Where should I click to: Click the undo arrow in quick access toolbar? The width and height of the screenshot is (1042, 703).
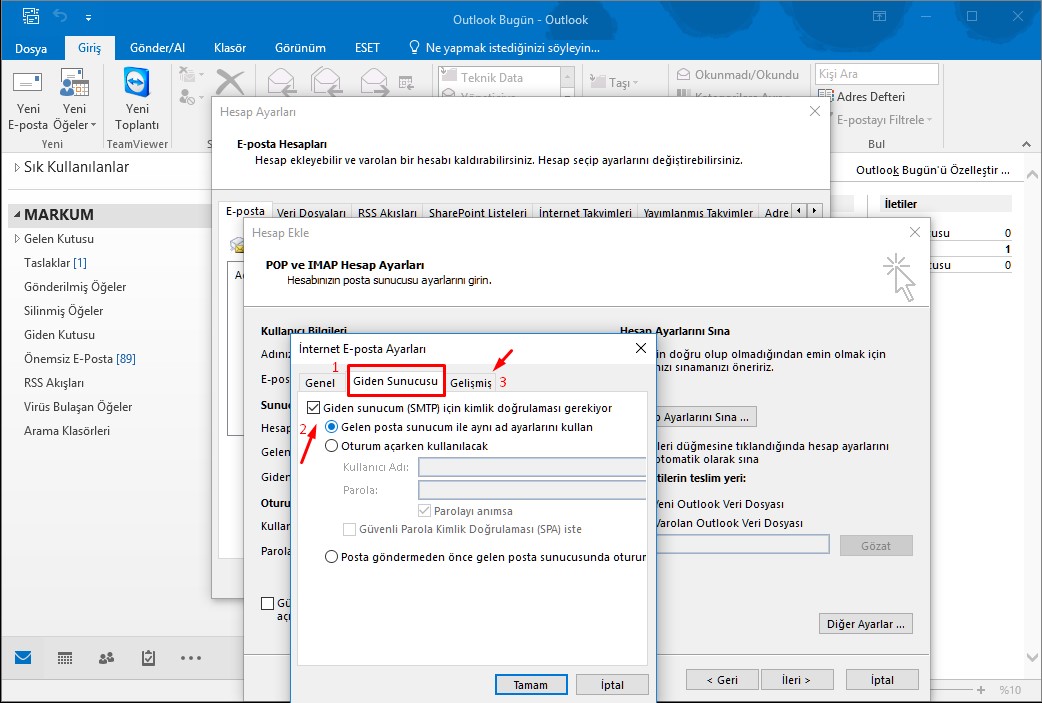point(60,16)
